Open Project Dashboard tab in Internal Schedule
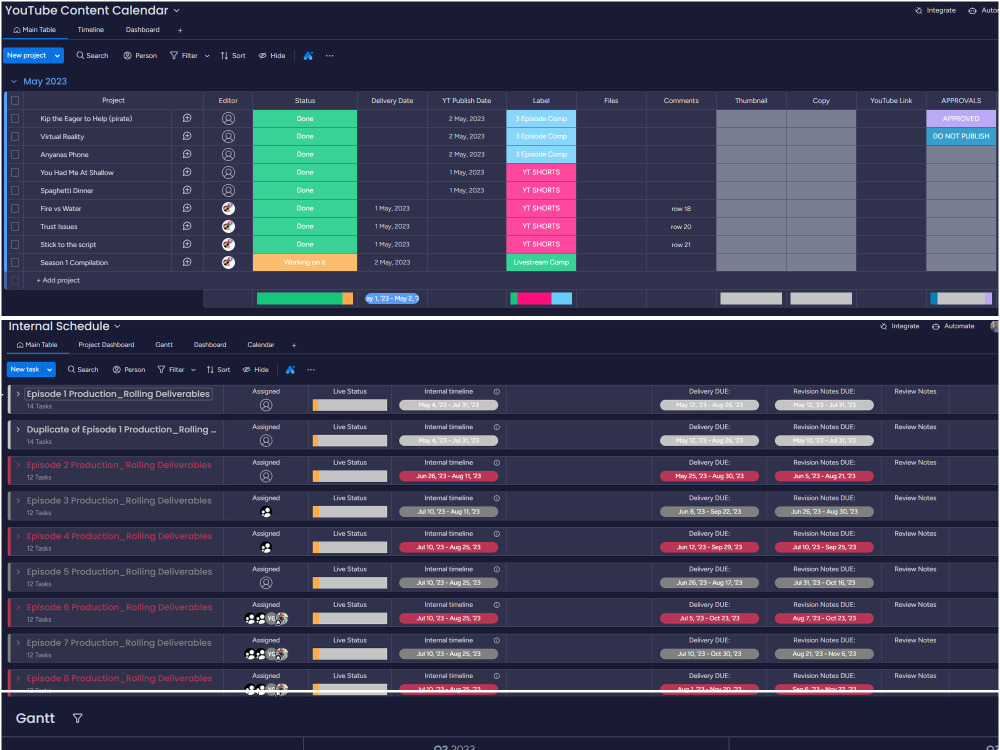 click(x=106, y=344)
